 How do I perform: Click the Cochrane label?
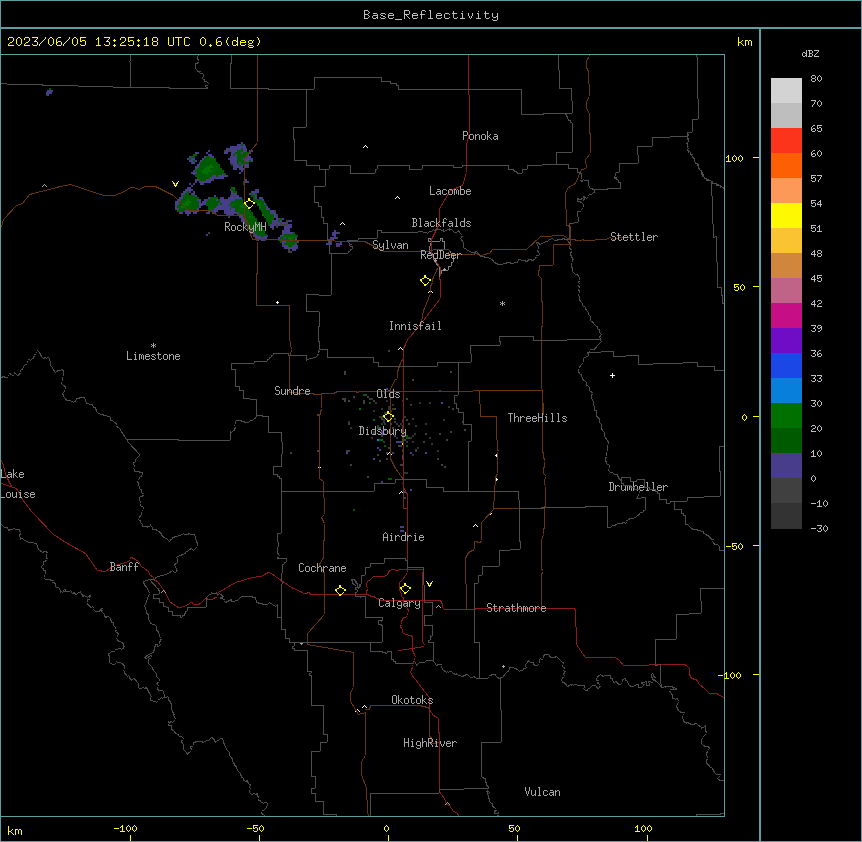click(322, 568)
